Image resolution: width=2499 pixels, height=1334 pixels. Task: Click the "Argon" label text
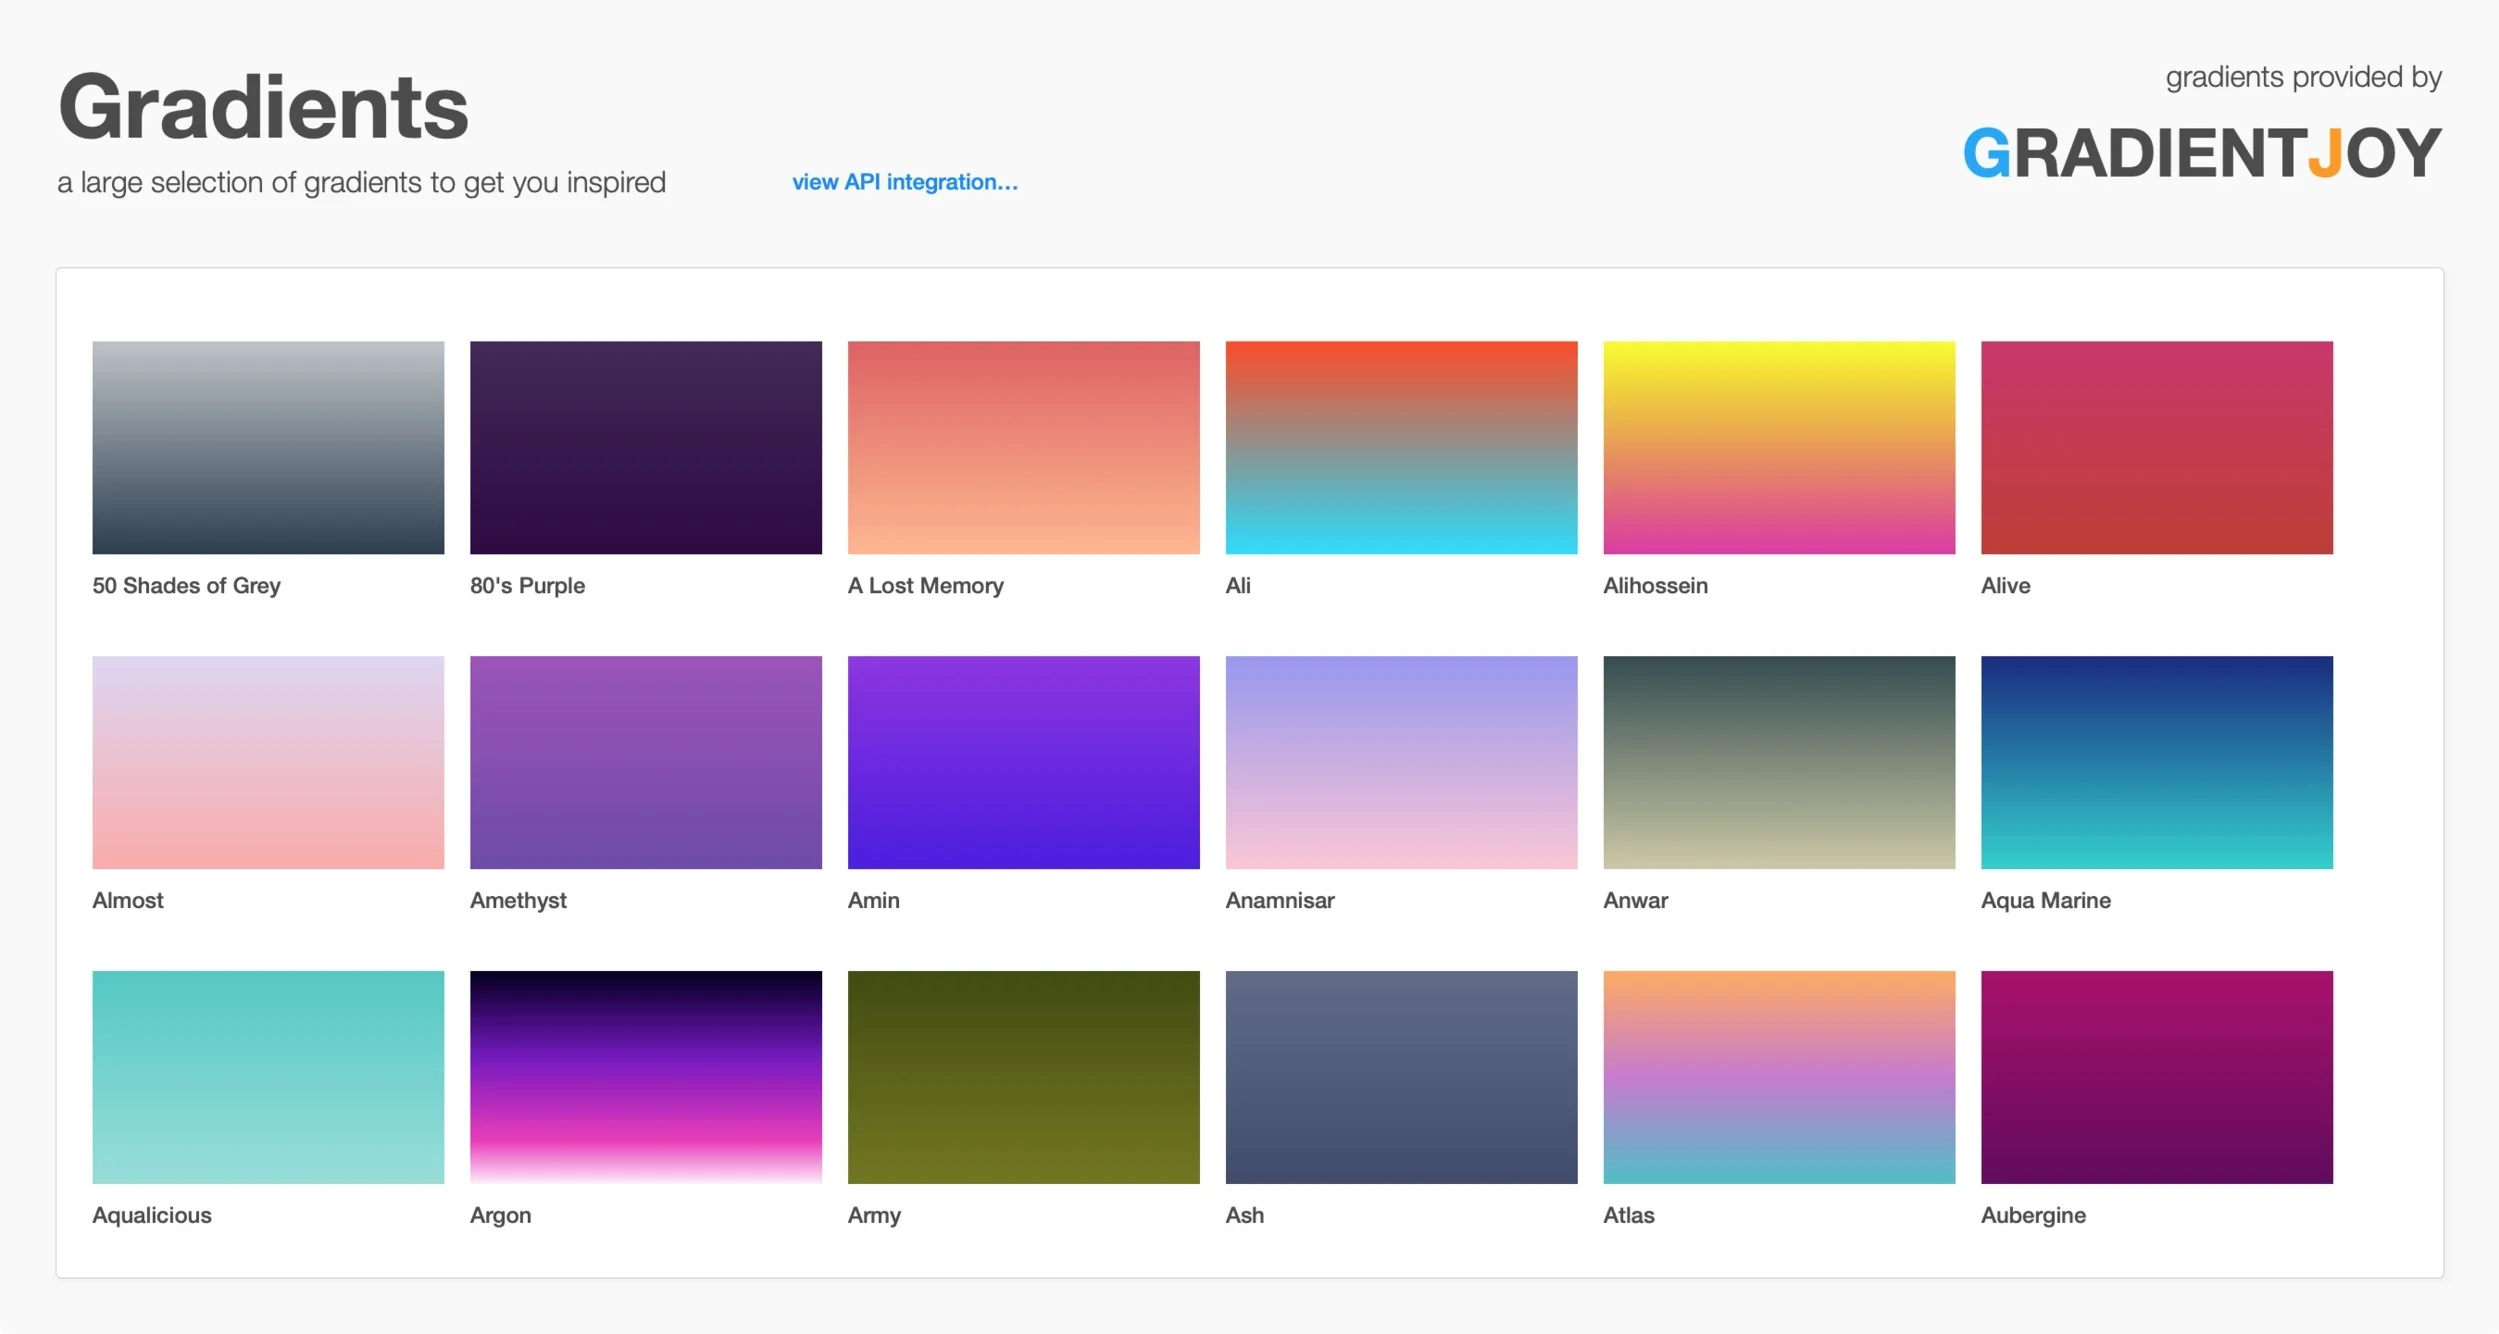[500, 1215]
